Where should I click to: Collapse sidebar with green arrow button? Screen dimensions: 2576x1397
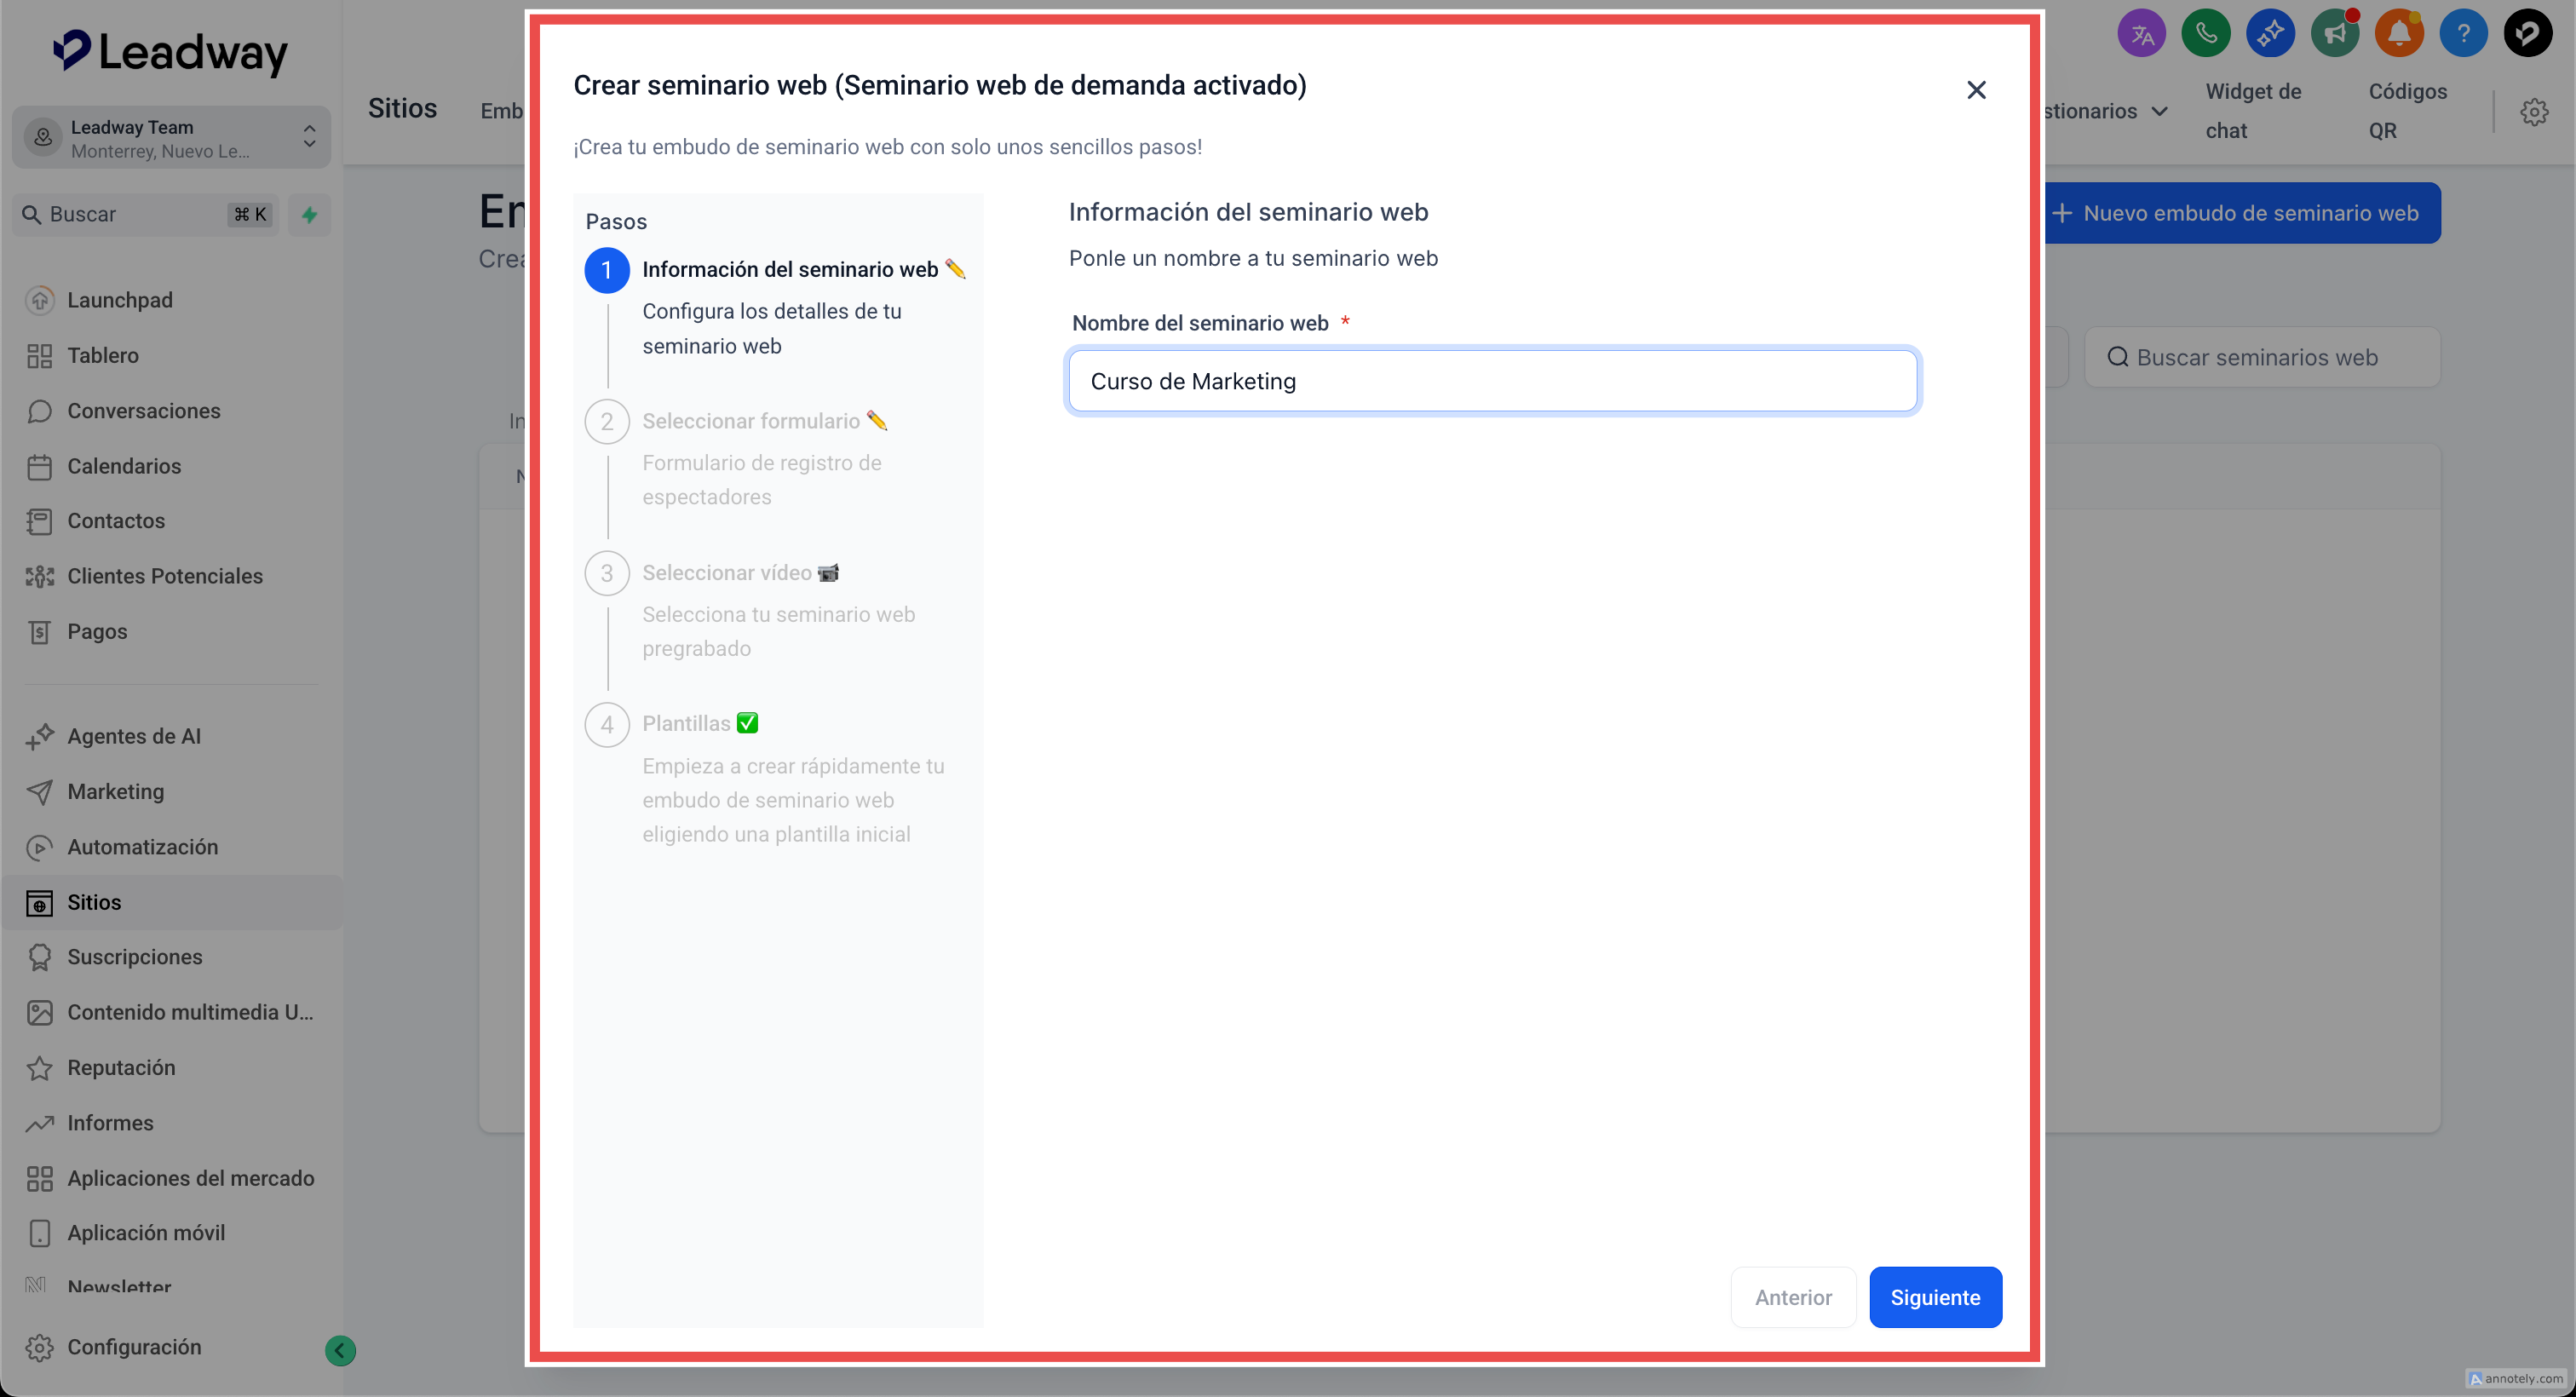(x=340, y=1350)
